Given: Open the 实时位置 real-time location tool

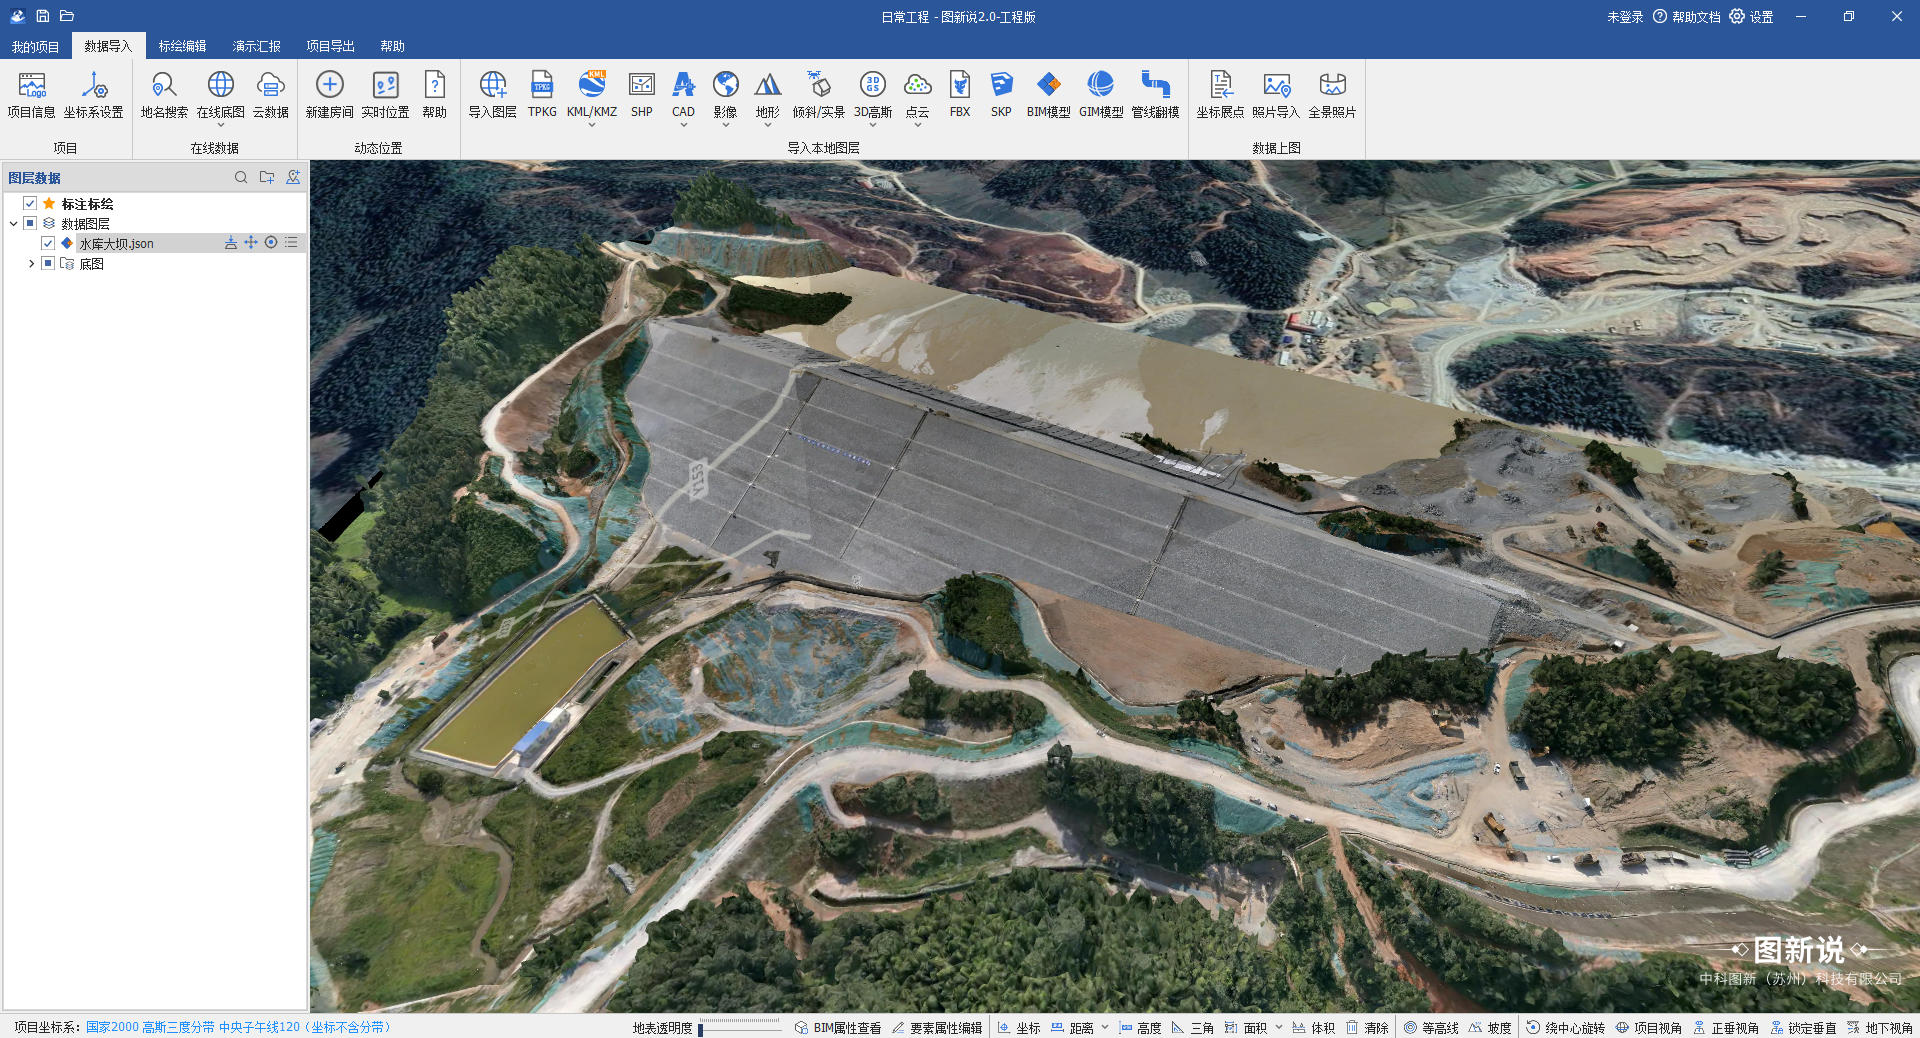Looking at the screenshot, I should point(385,95).
